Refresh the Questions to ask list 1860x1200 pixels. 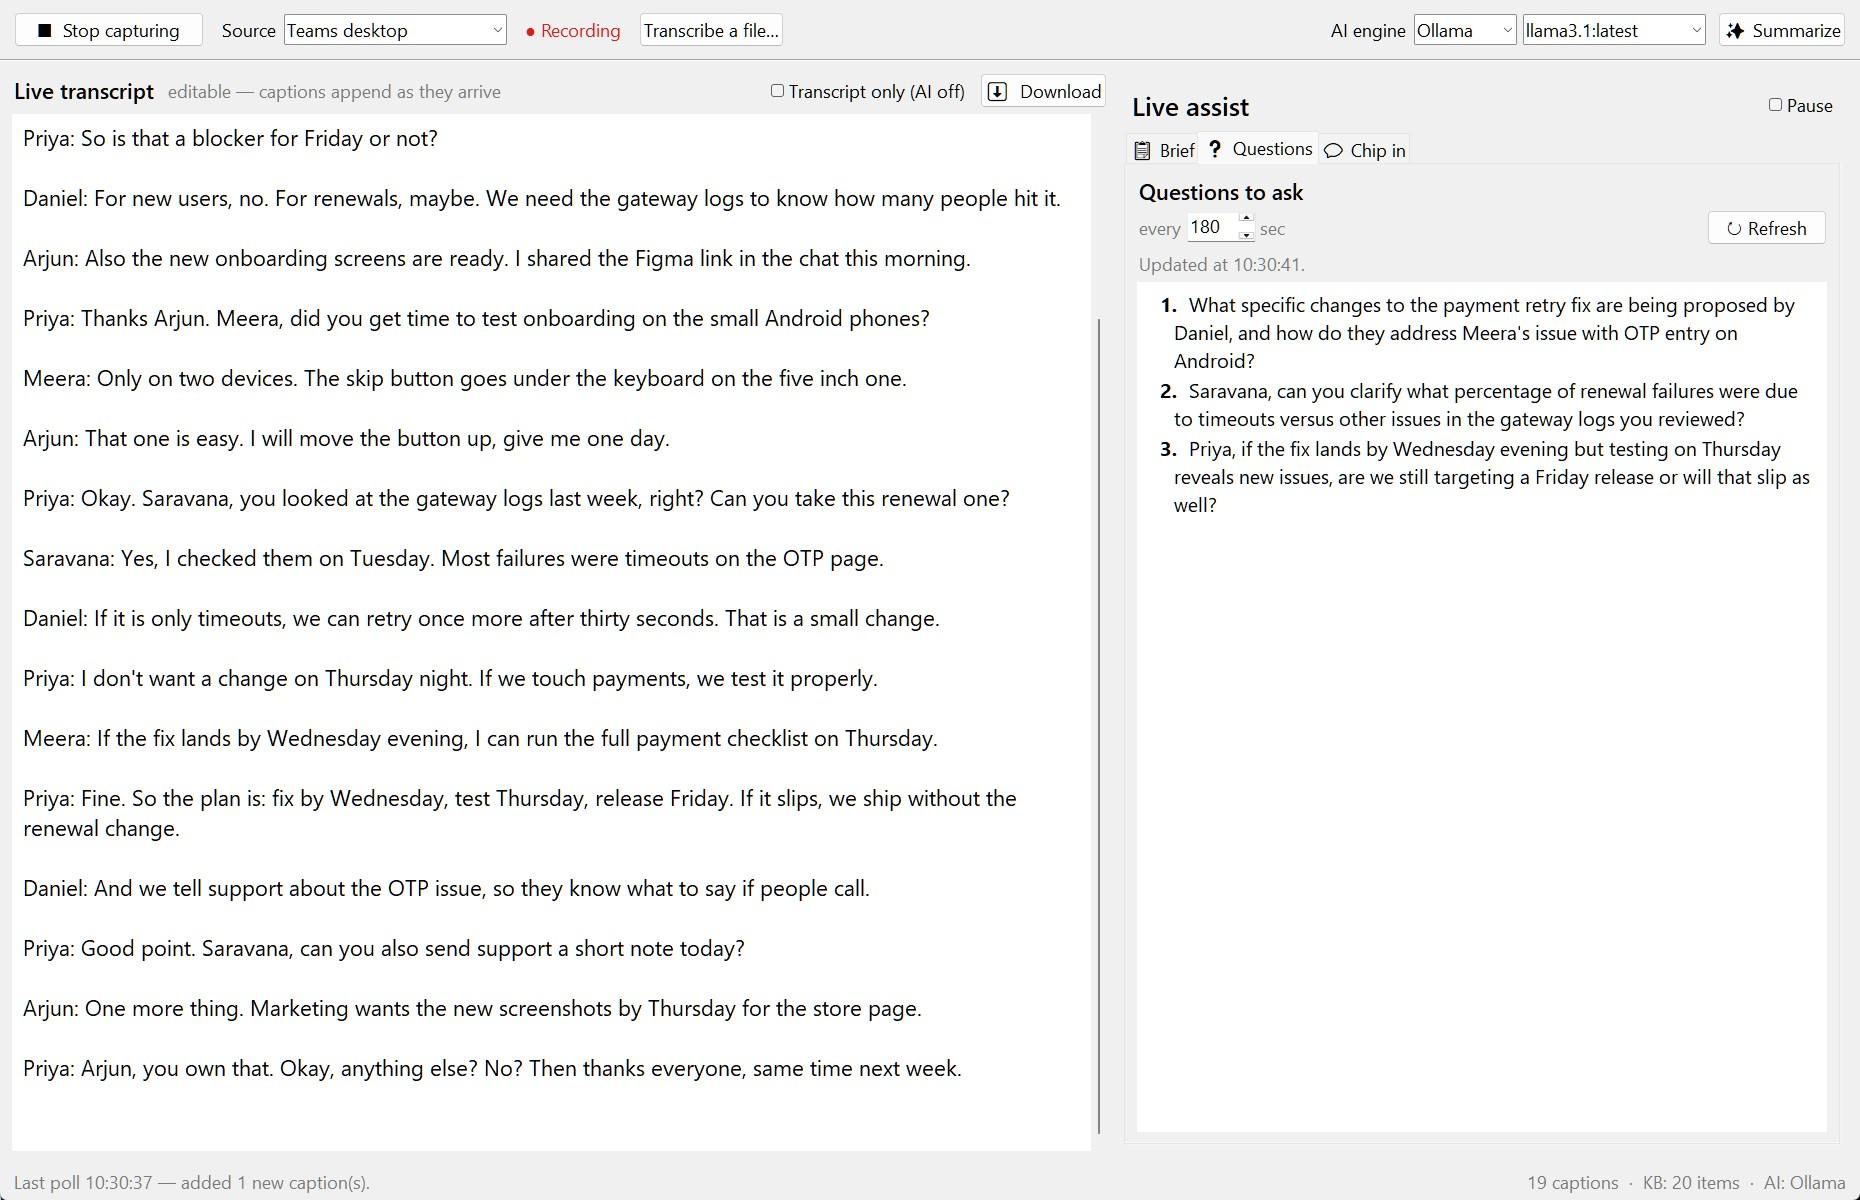pyautogui.click(x=1766, y=228)
